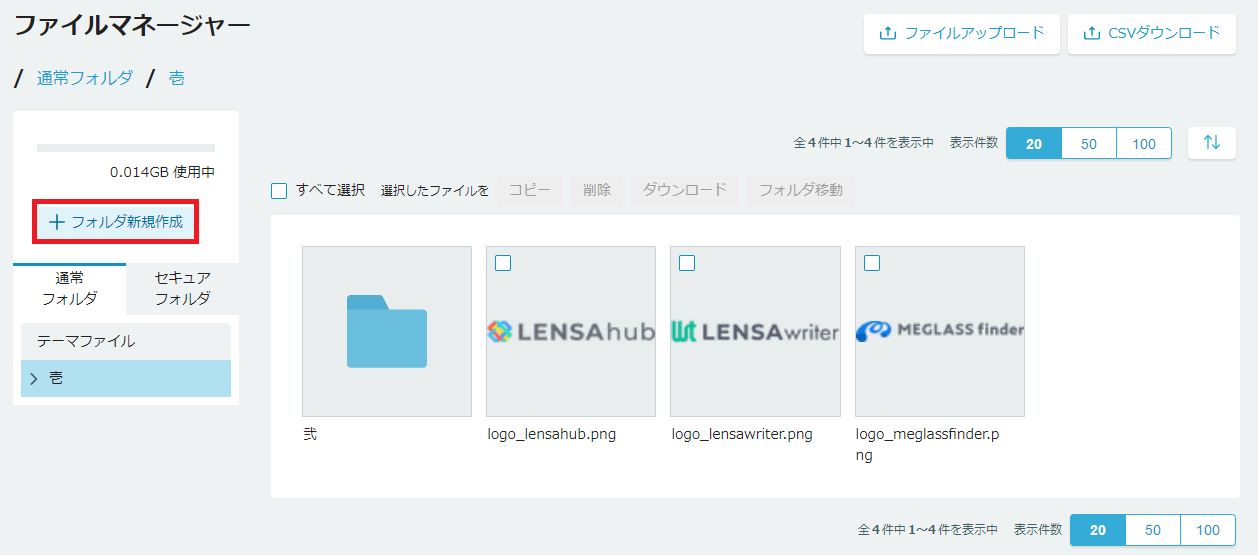Click the sort order arrows icon

pos(1212,143)
